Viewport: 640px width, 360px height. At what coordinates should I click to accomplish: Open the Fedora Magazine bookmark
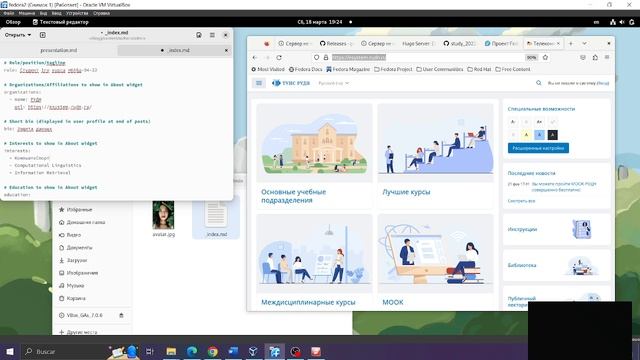(348, 69)
